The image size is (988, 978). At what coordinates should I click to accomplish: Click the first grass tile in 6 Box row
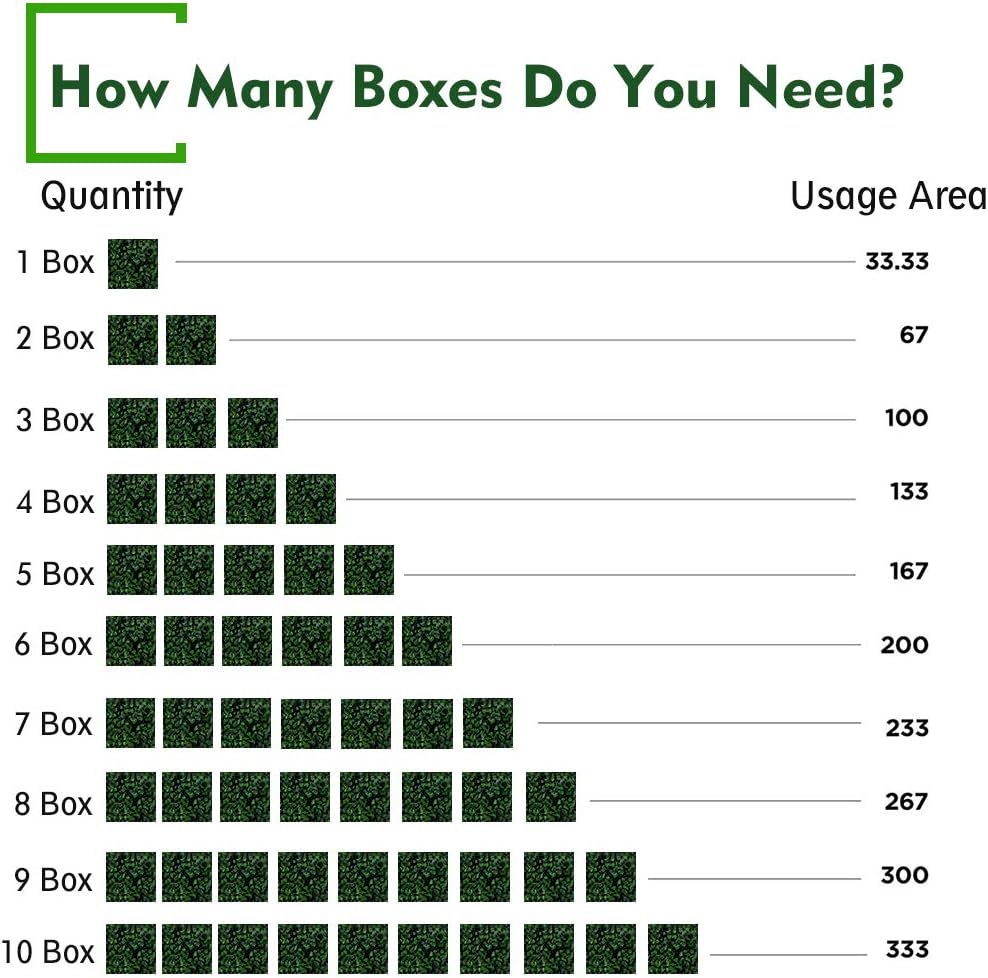131,641
